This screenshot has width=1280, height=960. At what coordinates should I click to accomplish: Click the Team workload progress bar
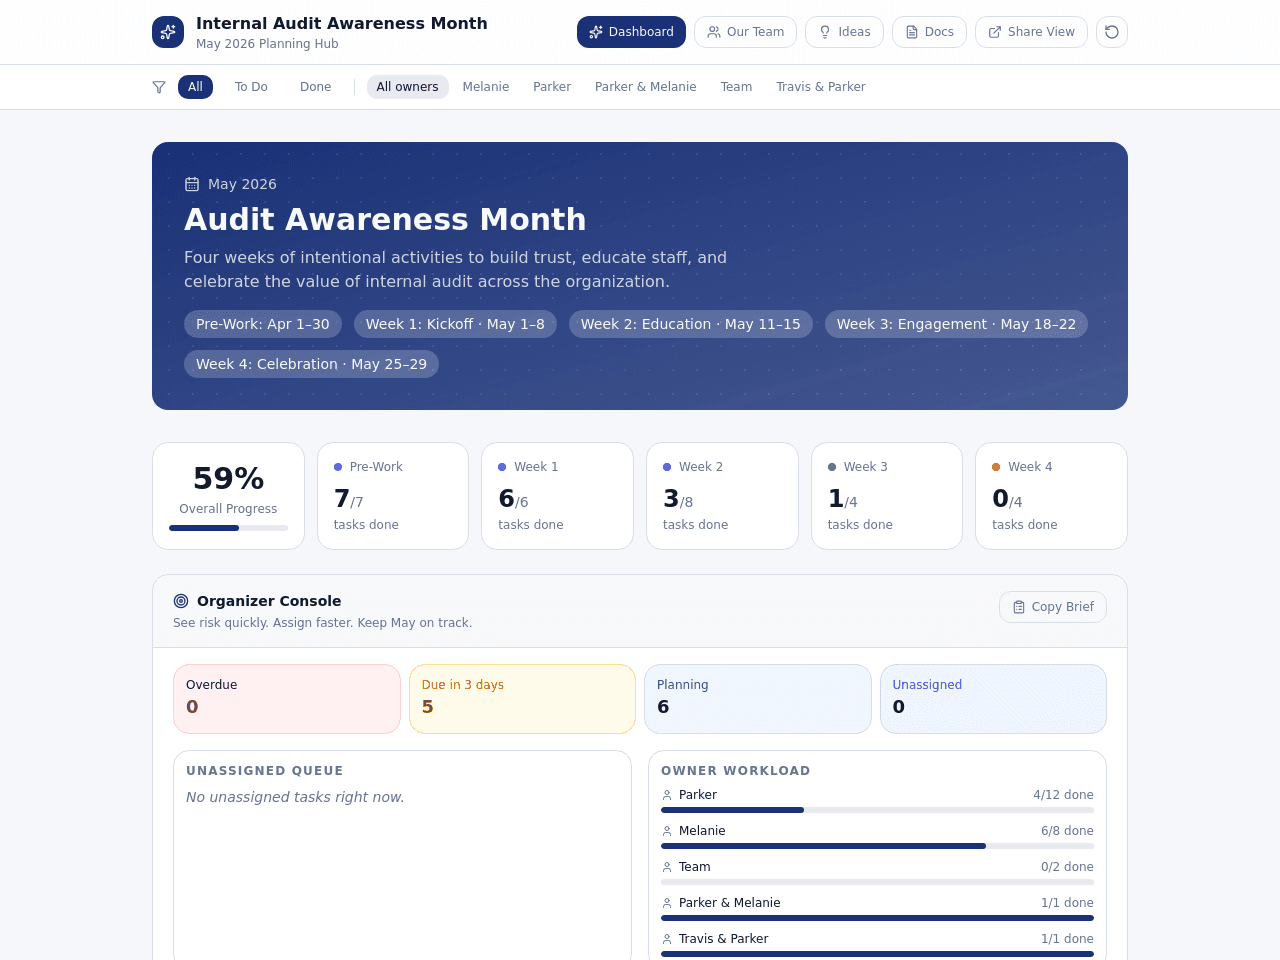click(x=877, y=882)
